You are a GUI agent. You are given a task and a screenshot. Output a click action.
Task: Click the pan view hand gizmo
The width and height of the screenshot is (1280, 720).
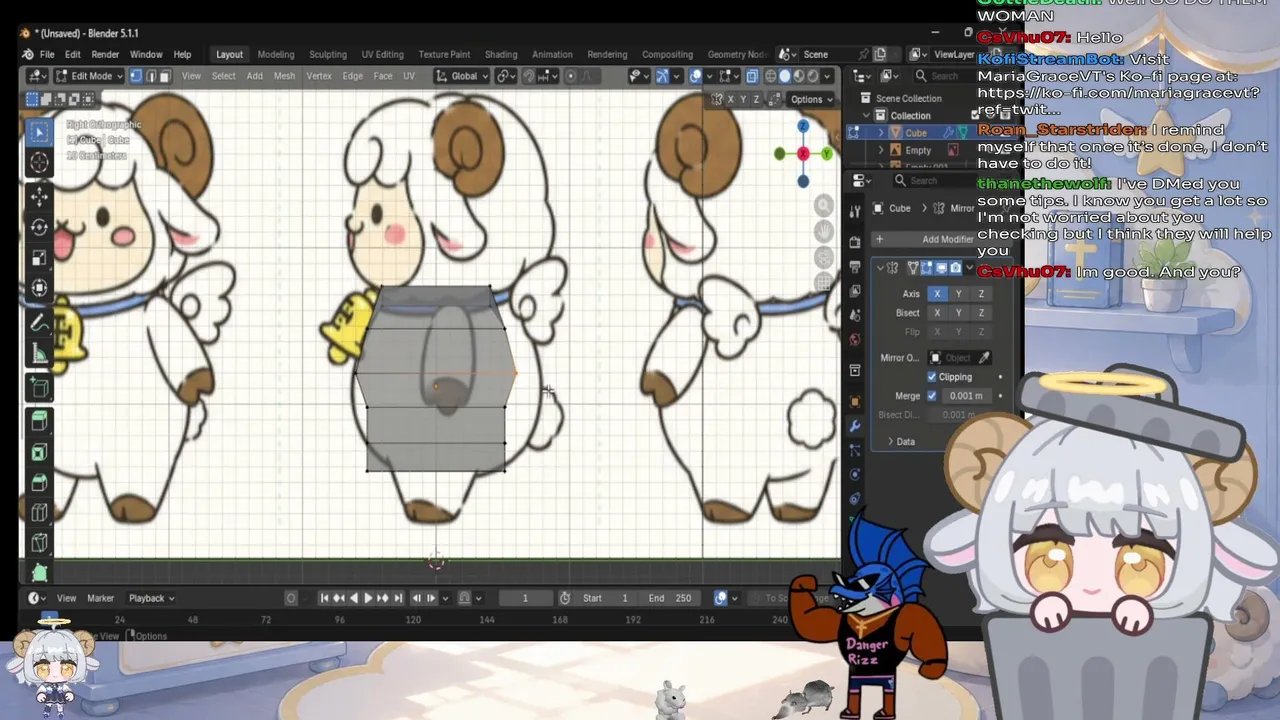click(x=824, y=231)
